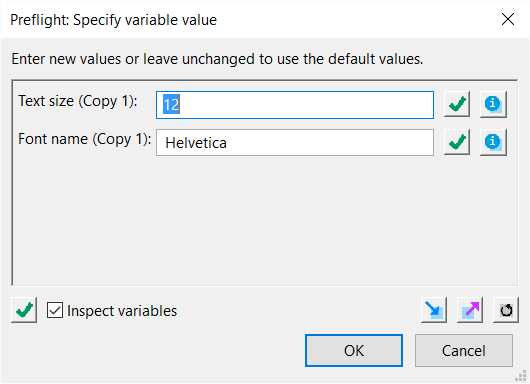Click the "Enter new values" instruction text

tap(217, 59)
